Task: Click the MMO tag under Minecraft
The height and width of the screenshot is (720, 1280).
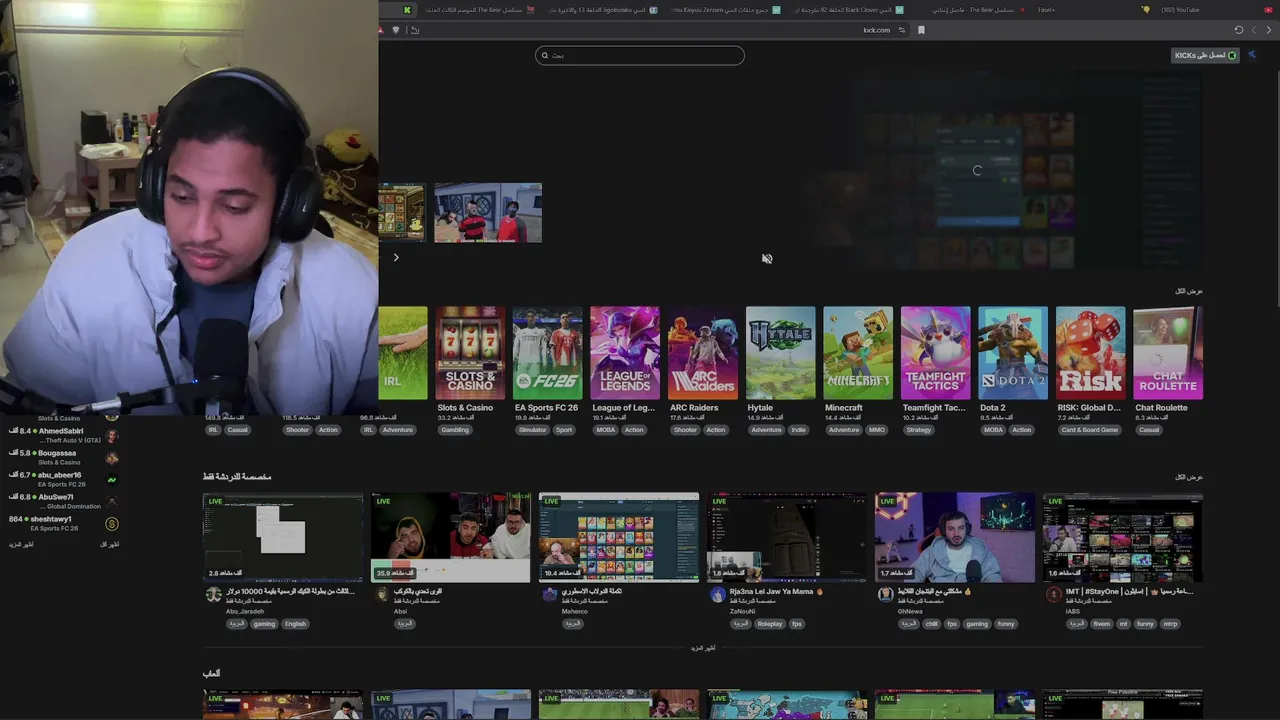Action: 877,430
